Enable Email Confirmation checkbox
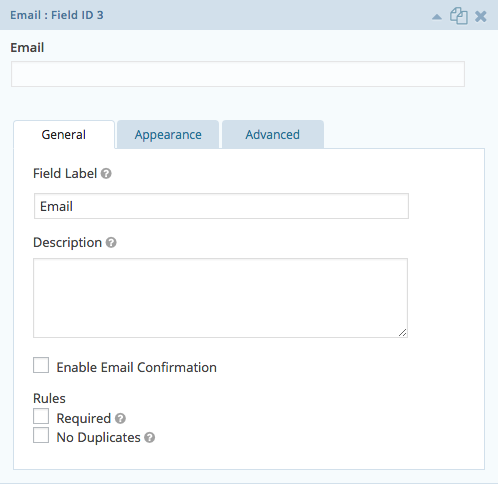 [x=41, y=365]
